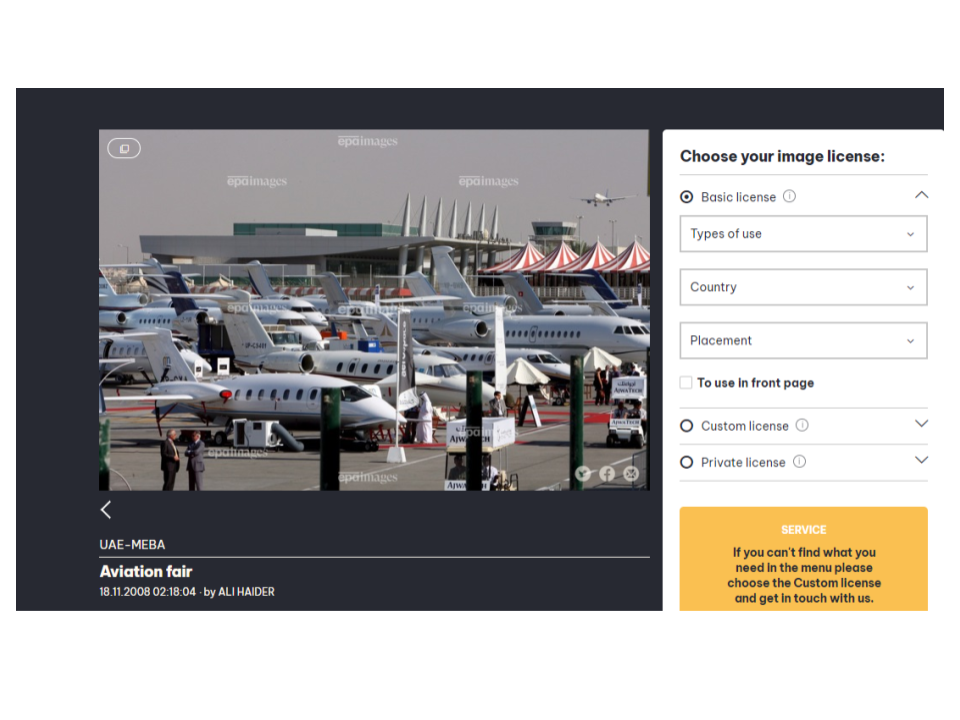Open the Basic license info icon
Viewport: 960px width, 720px height.
789,196
